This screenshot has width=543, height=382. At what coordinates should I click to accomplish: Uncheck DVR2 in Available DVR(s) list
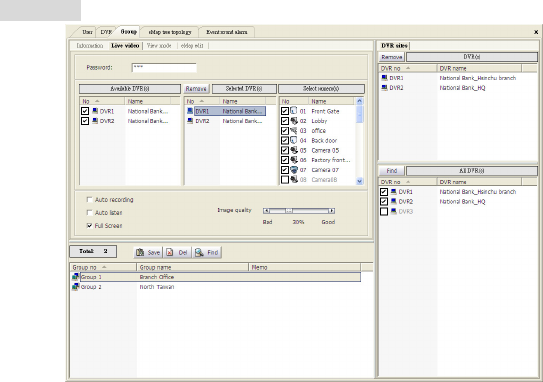click(85, 121)
